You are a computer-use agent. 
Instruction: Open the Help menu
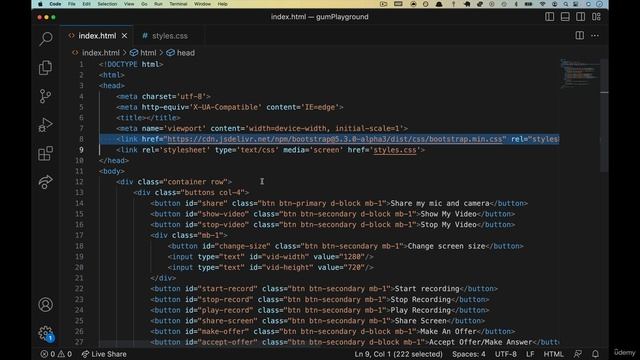[222, 4]
